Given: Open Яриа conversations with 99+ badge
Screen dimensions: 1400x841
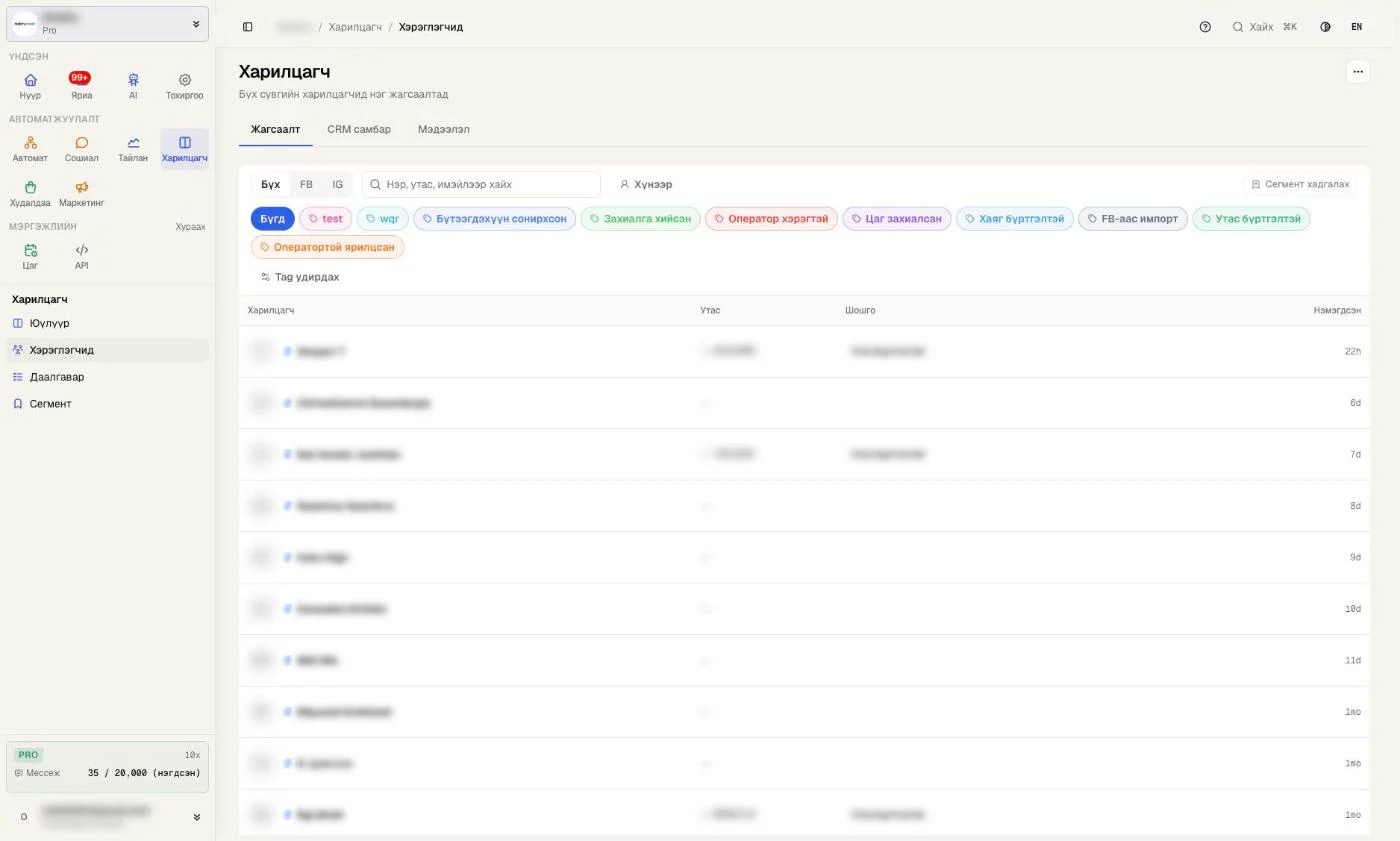Looking at the screenshot, I should [81, 86].
